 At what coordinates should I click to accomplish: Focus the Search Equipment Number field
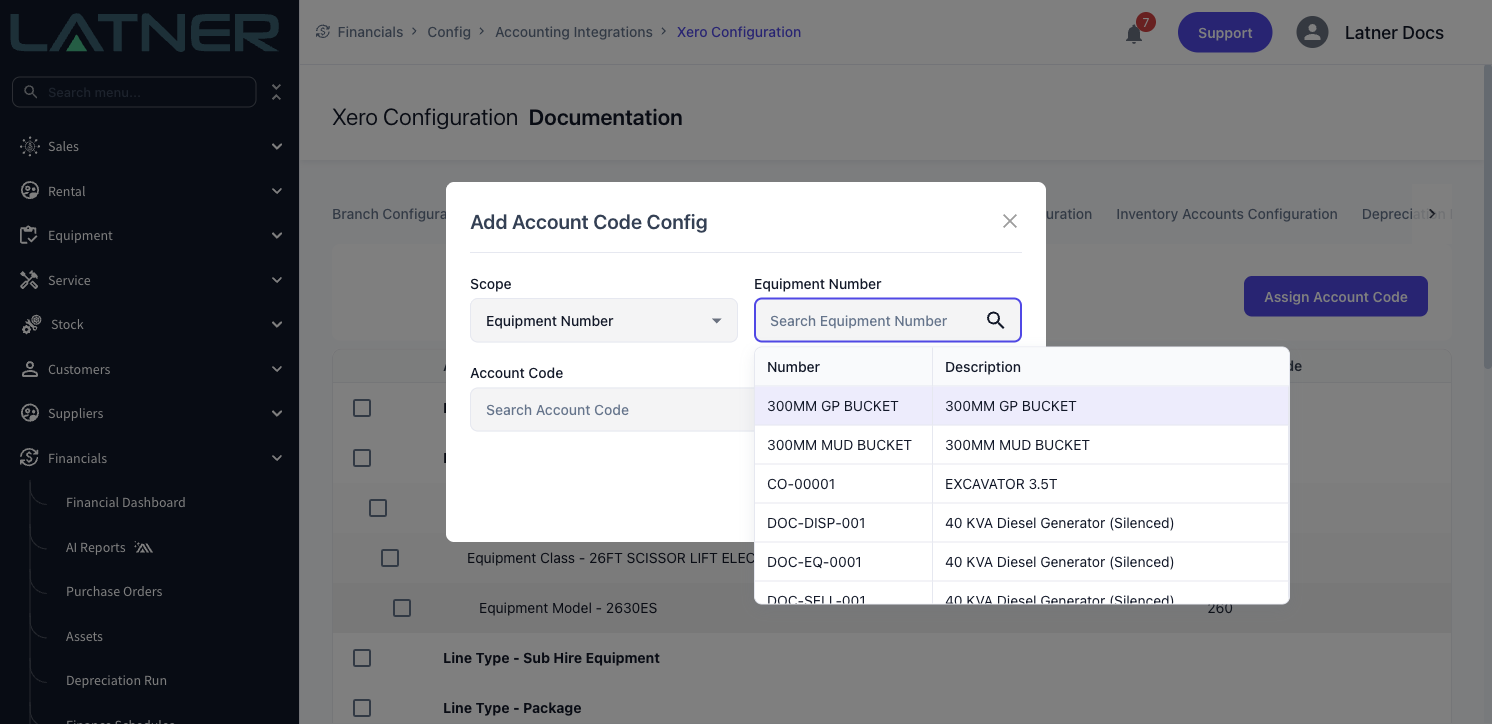click(888, 320)
